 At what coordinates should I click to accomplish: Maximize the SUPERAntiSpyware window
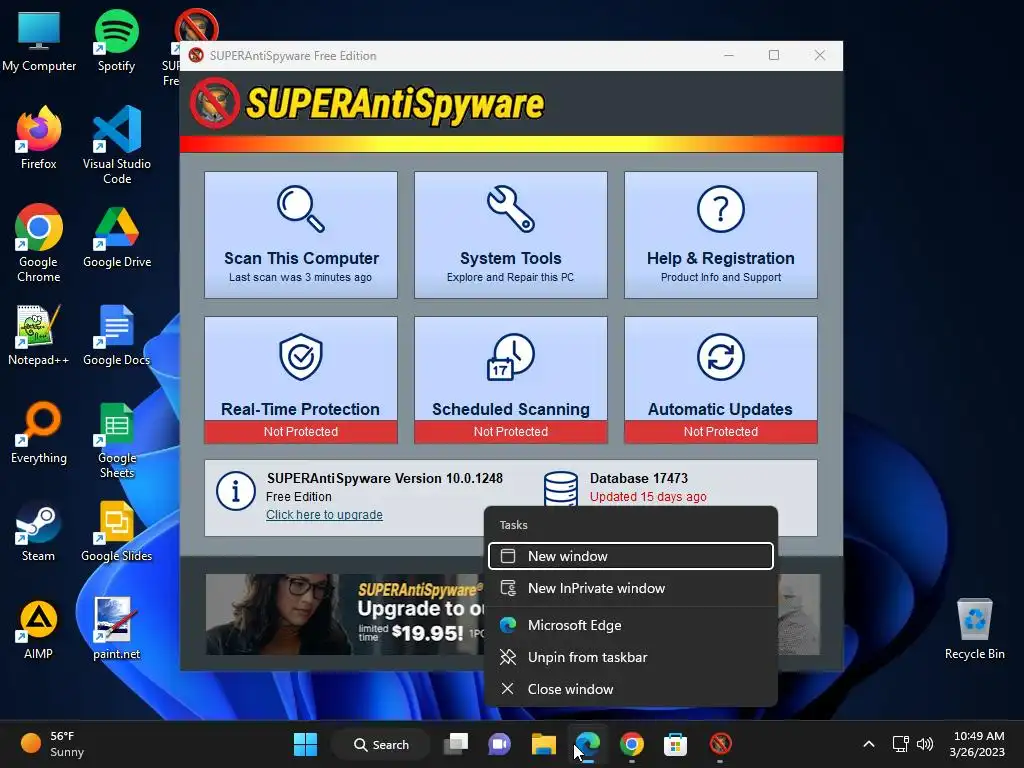(774, 56)
